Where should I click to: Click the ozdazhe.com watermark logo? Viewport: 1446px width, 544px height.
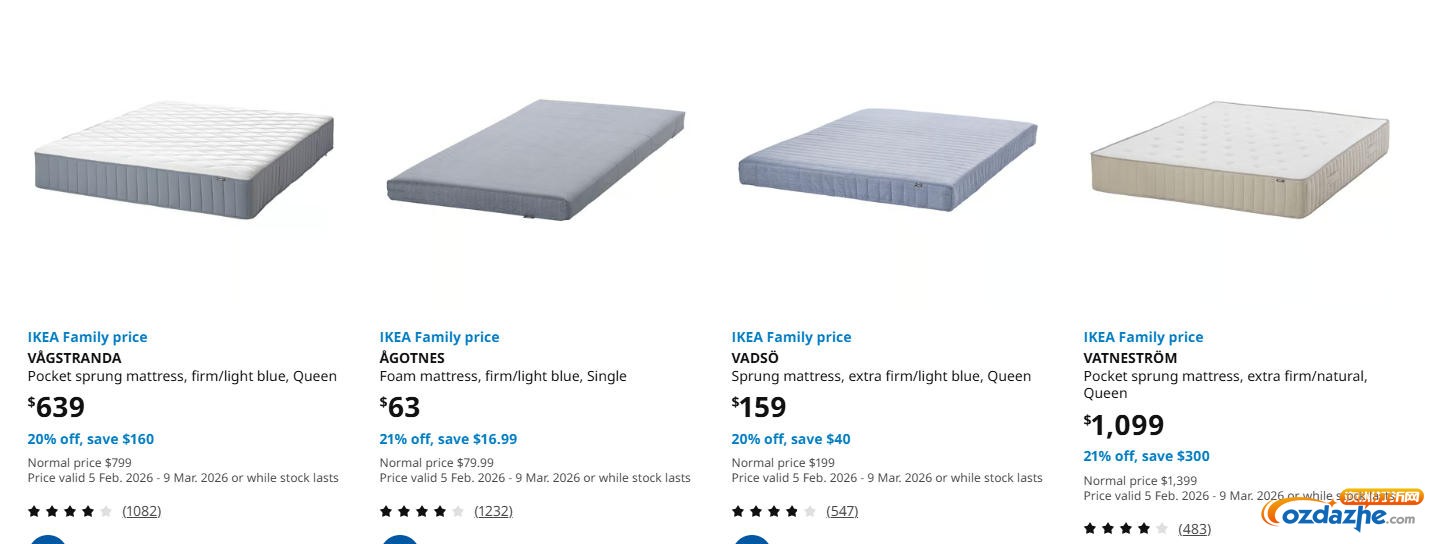point(1340,513)
